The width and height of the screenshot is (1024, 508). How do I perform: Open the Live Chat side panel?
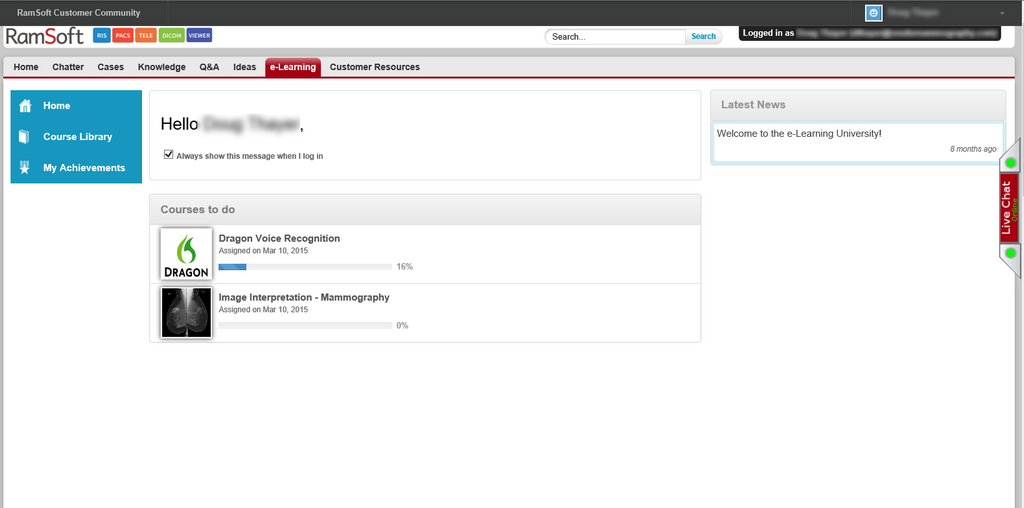point(1009,208)
